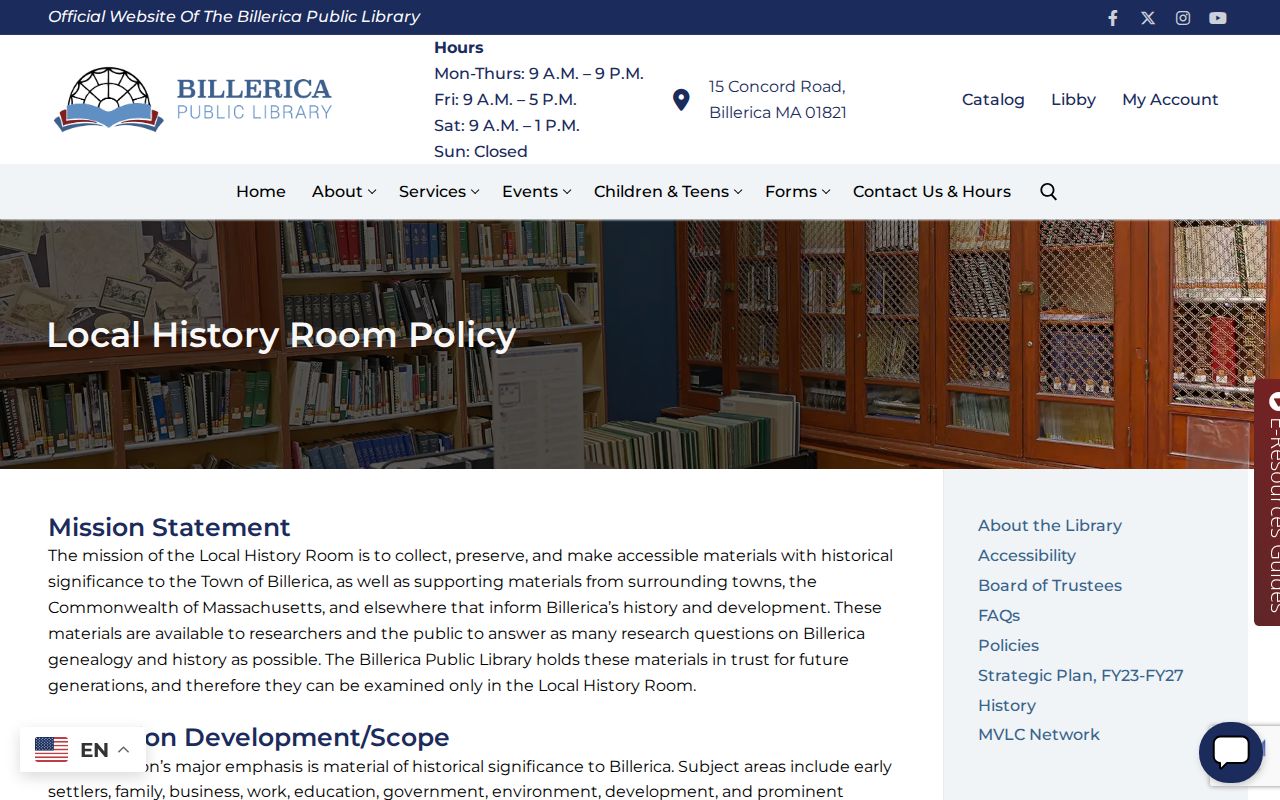The image size is (1280, 800).
Task: Expand the About menu
Action: tap(344, 191)
